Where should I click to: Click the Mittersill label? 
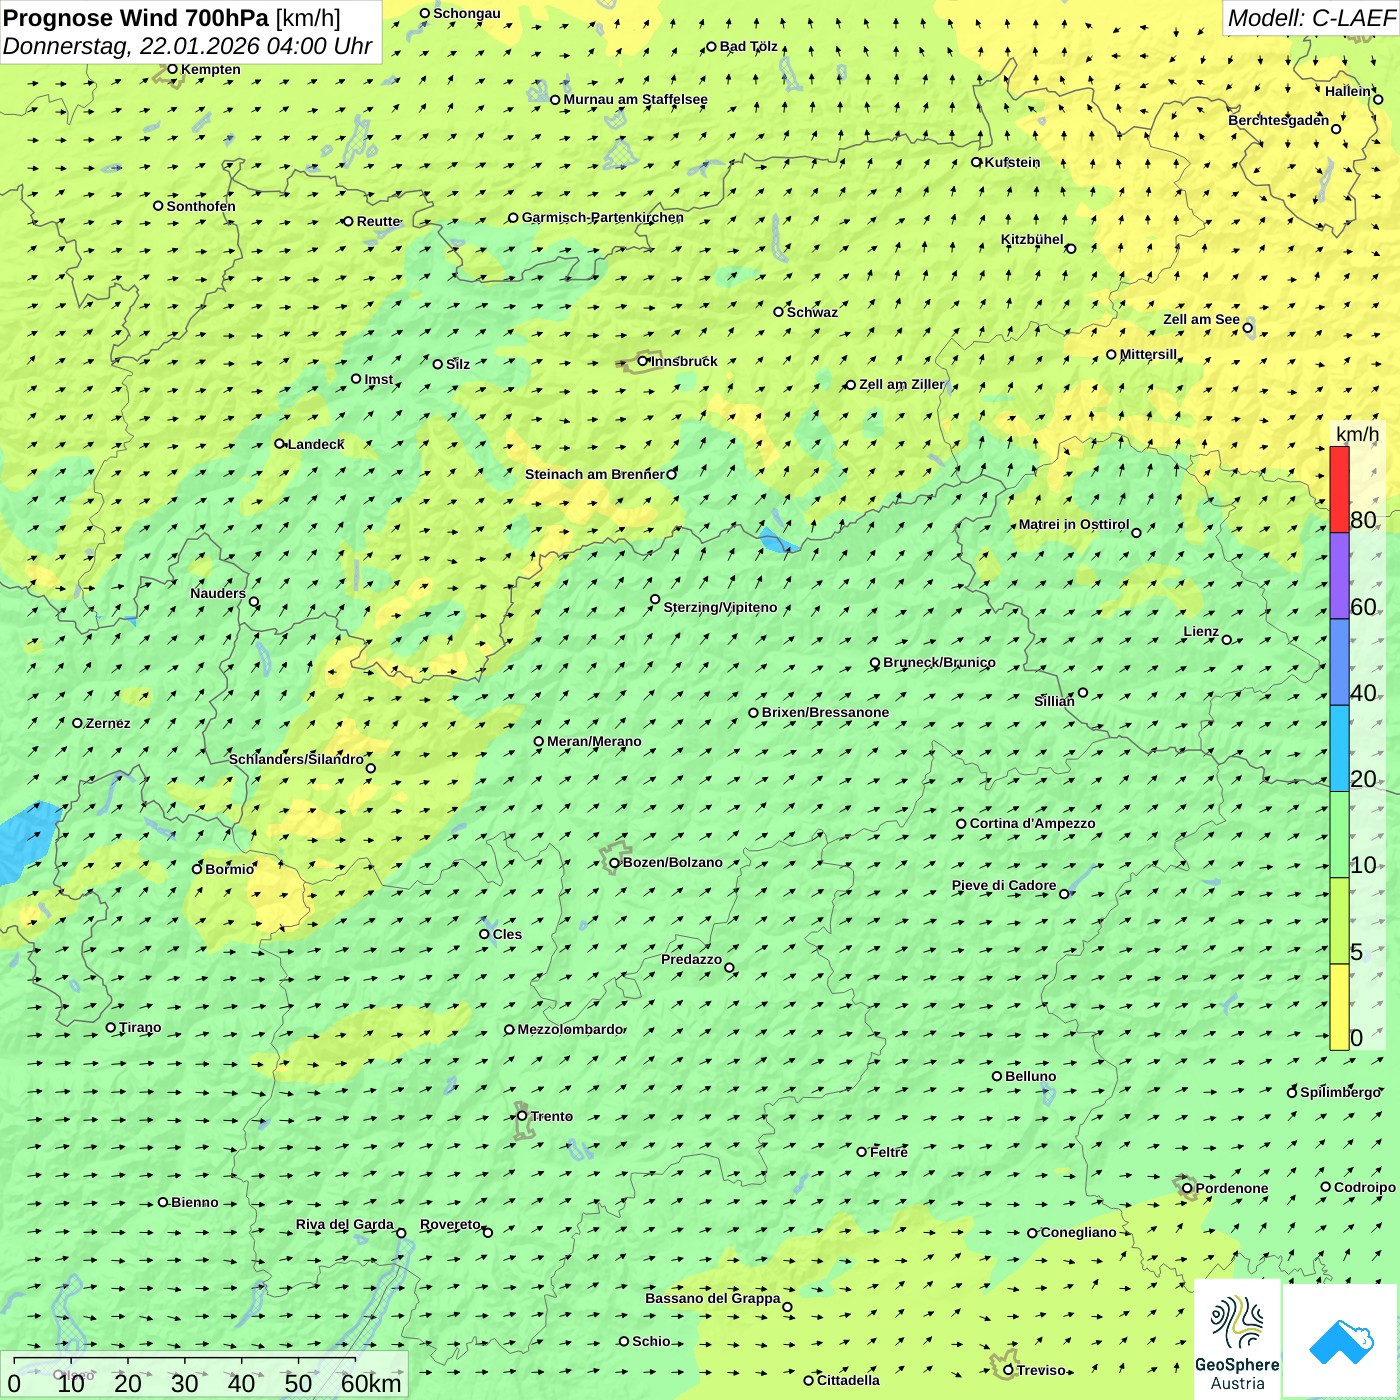pyautogui.click(x=1148, y=354)
